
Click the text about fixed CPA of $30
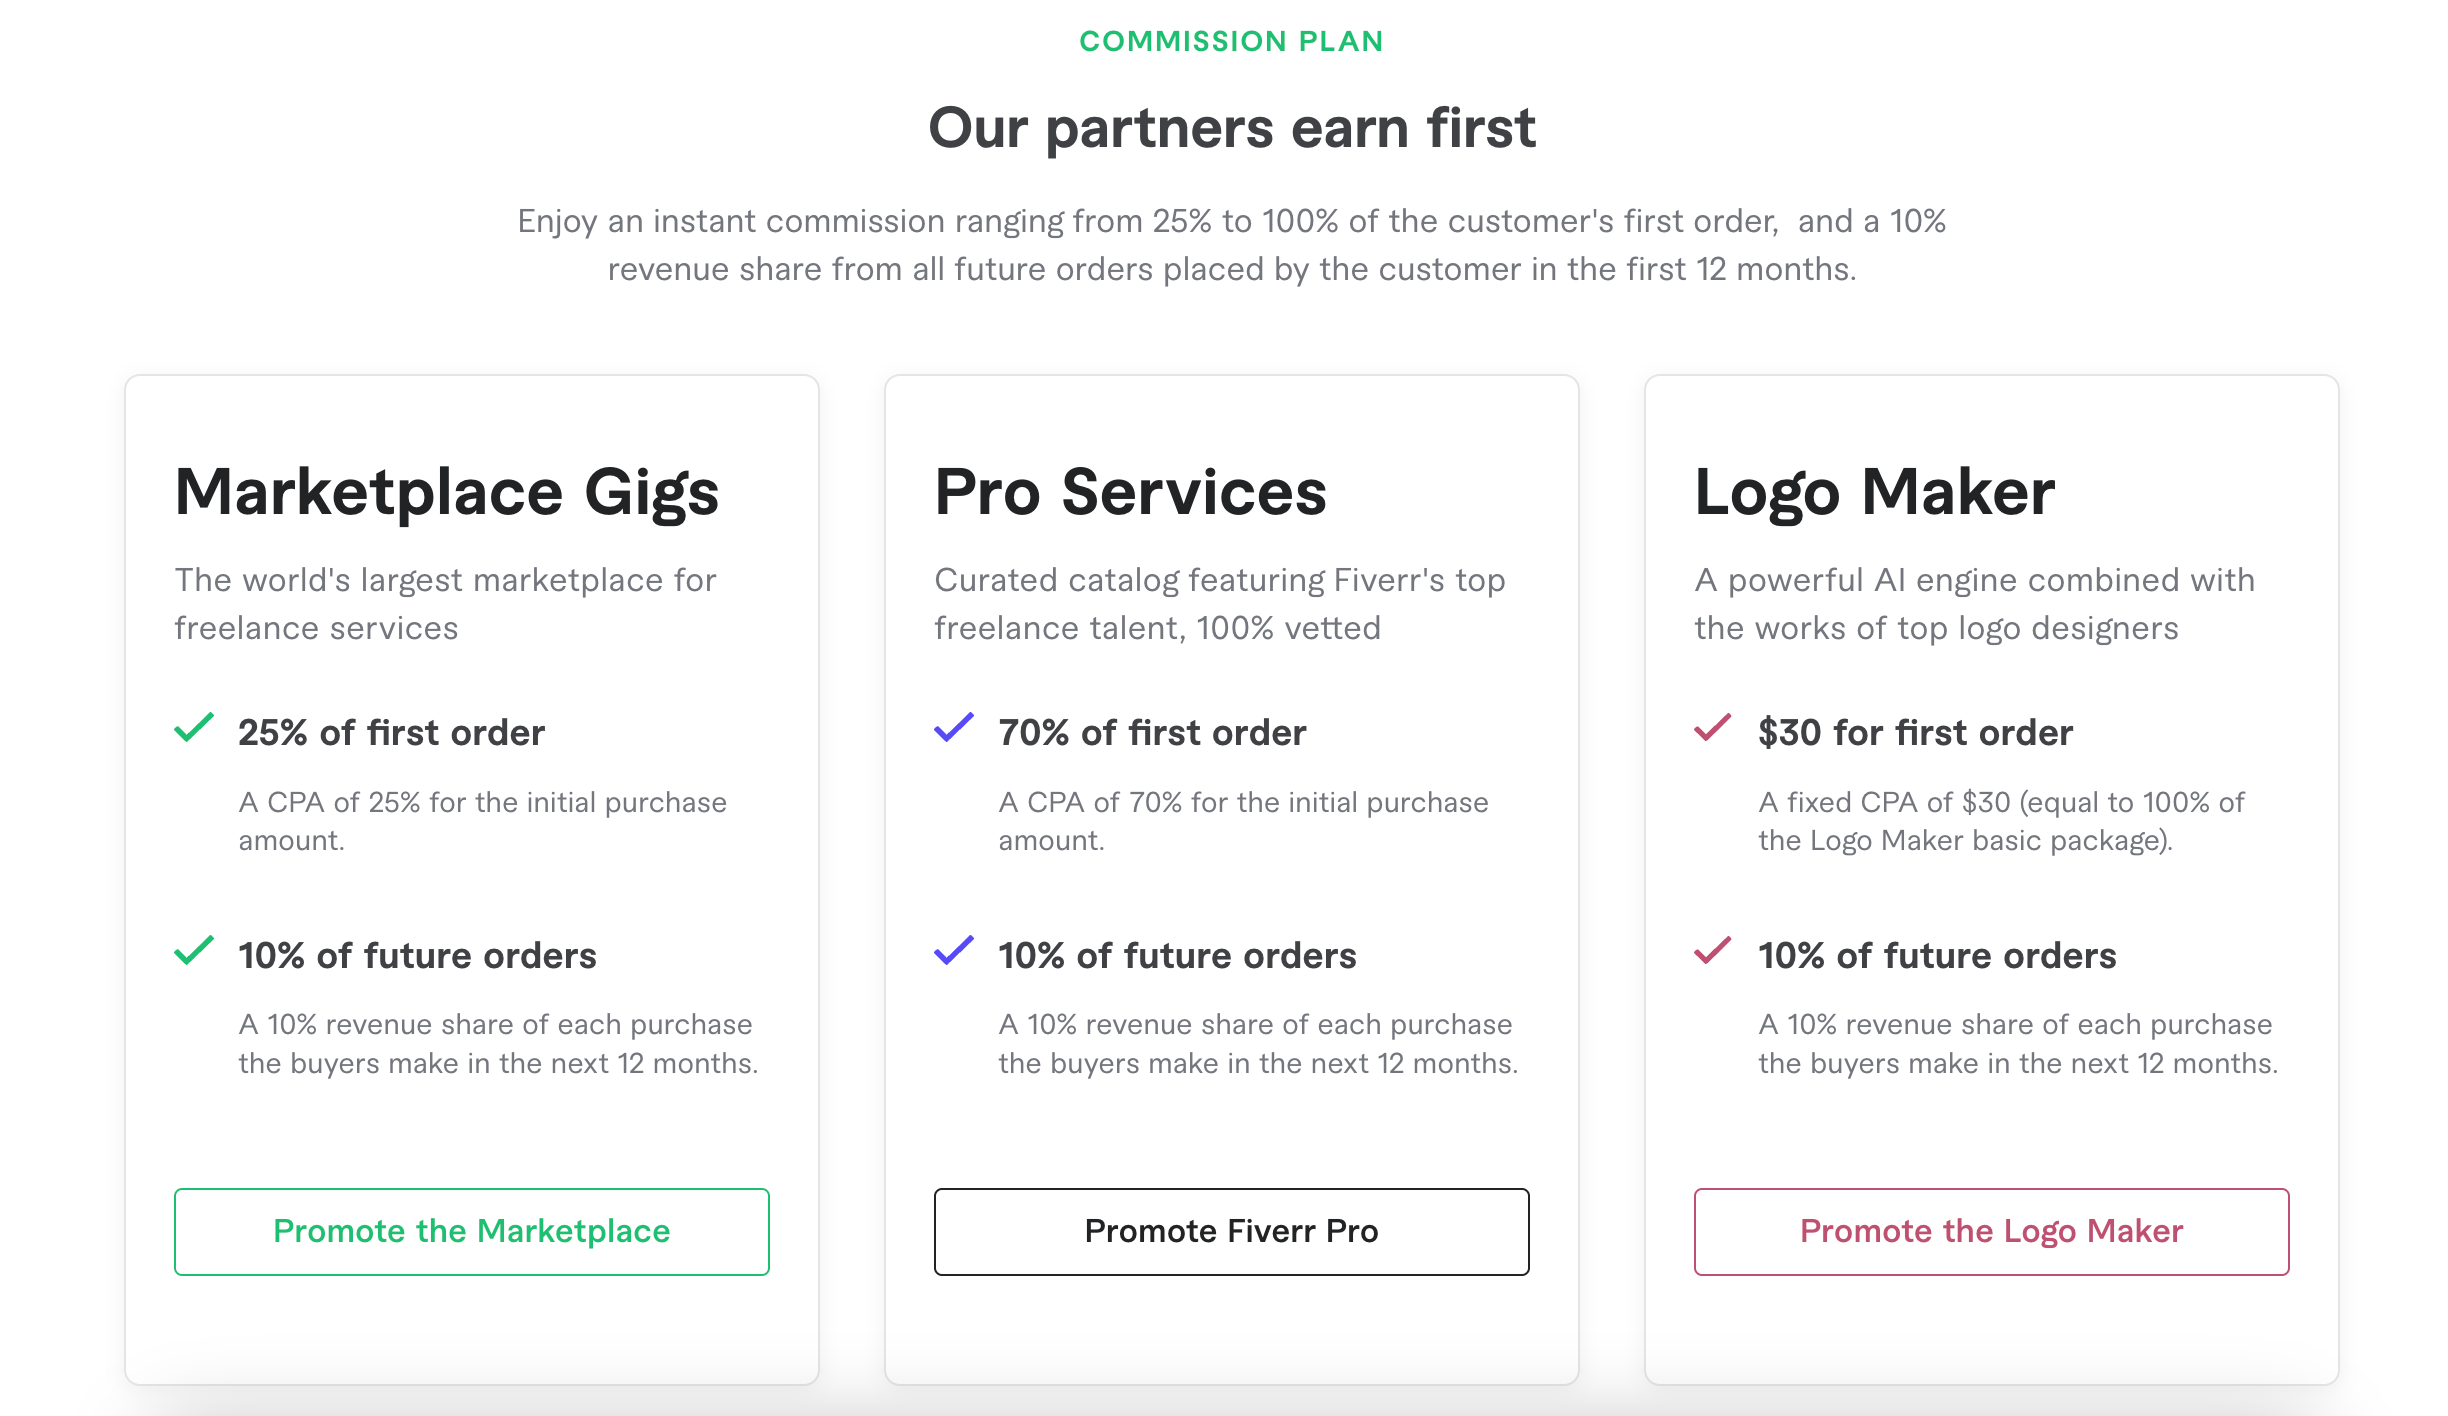2001,821
